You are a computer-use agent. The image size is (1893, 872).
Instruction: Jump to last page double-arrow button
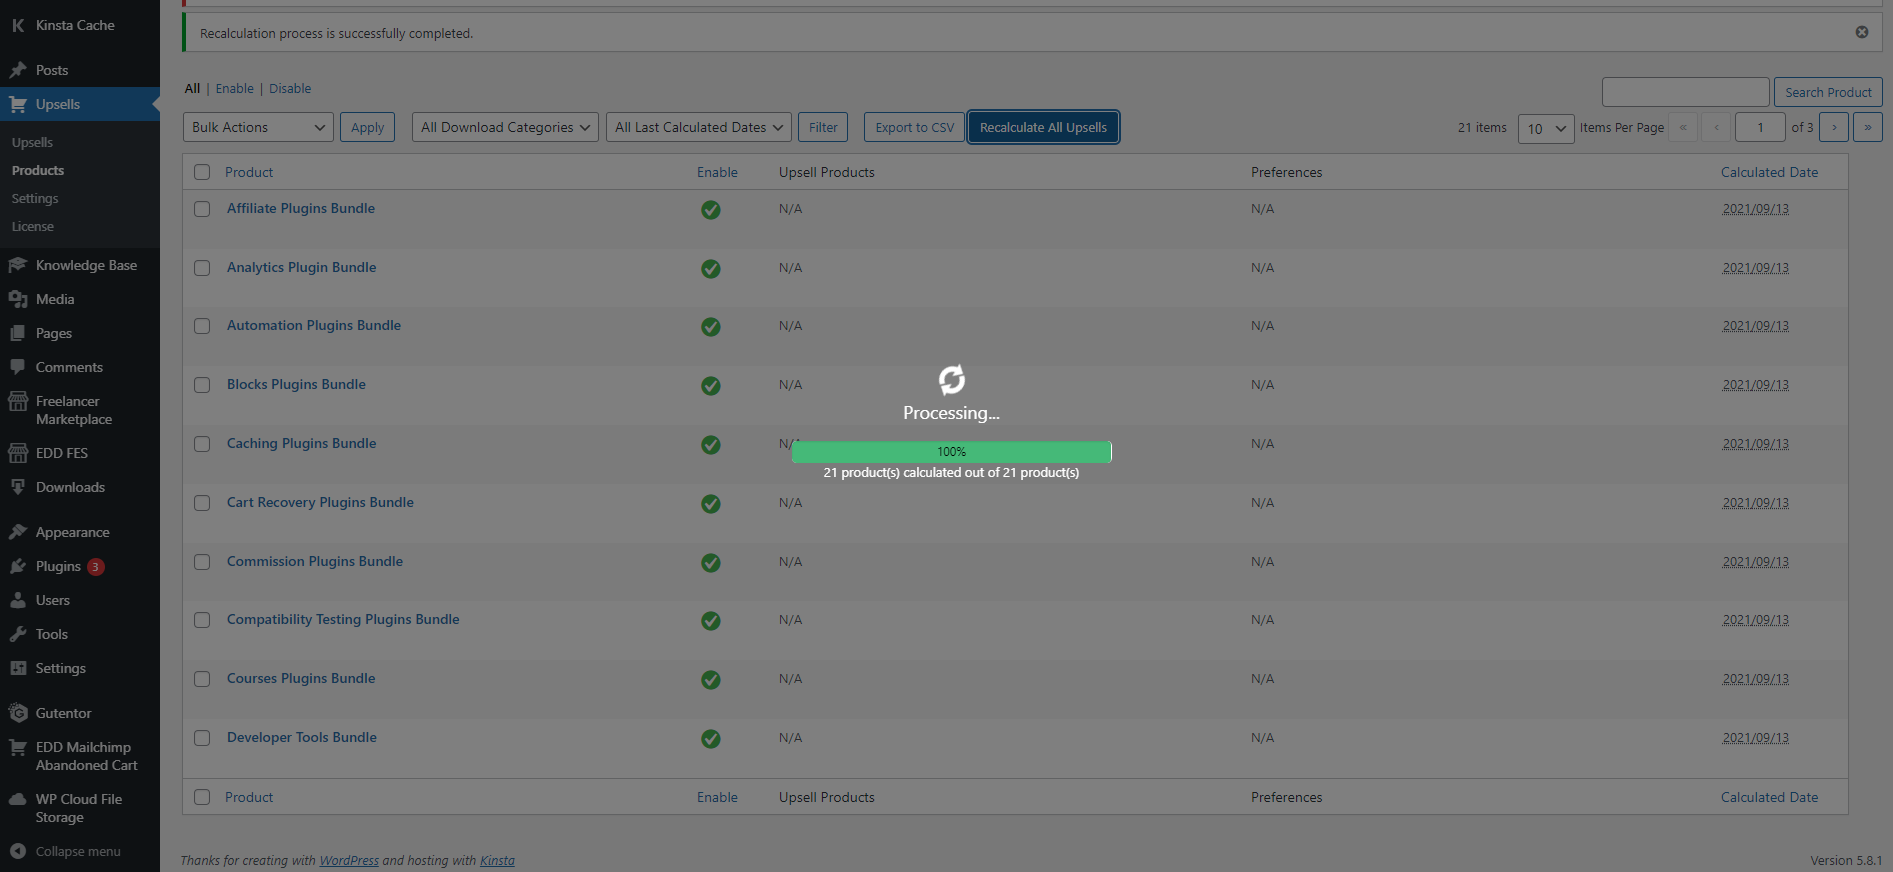[1867, 128]
